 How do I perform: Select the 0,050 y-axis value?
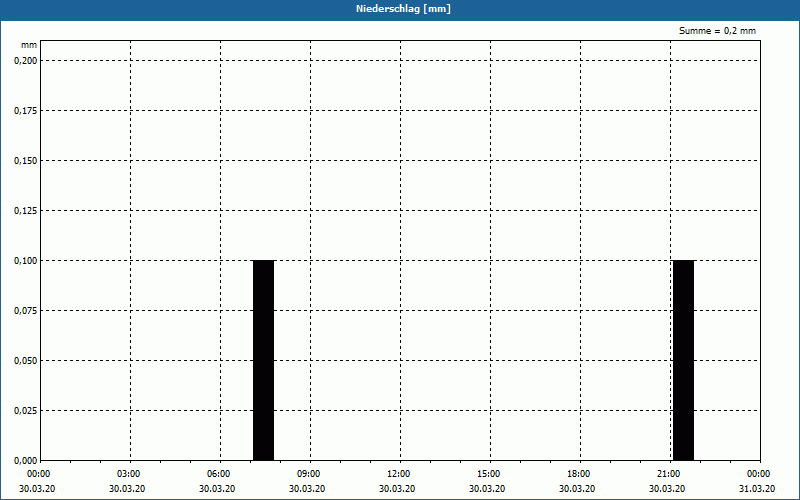pyautogui.click(x=26, y=360)
